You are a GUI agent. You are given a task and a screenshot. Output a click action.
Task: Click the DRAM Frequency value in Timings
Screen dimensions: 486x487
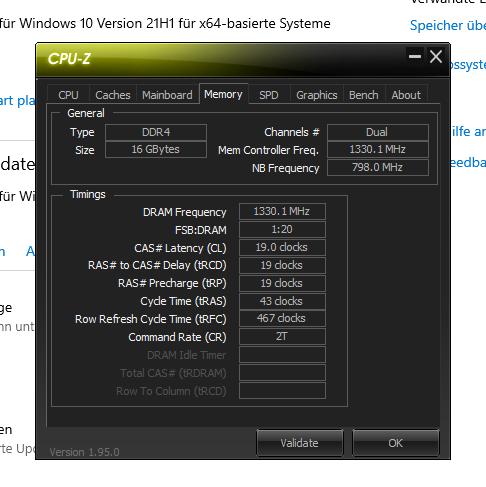282,211
